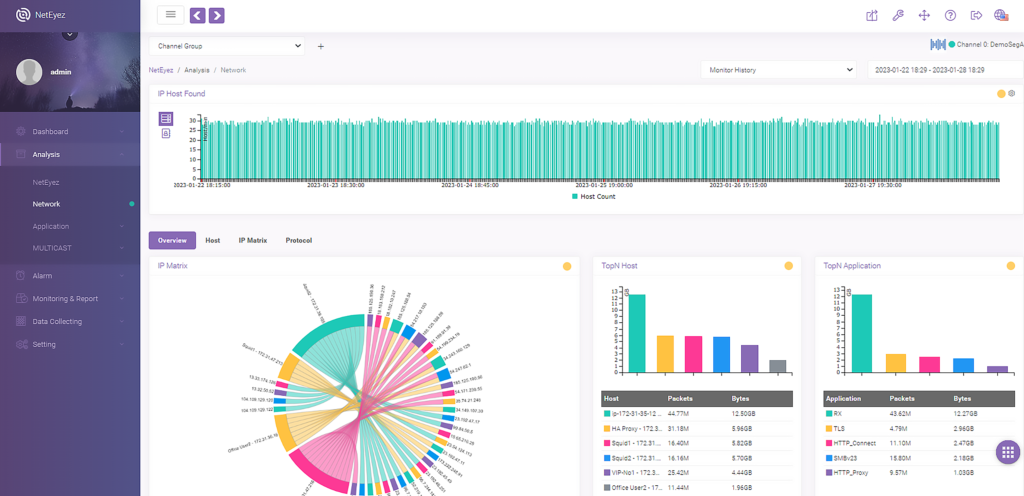
Task: Click the NetEyez breadcrumb link
Action: click(161, 70)
